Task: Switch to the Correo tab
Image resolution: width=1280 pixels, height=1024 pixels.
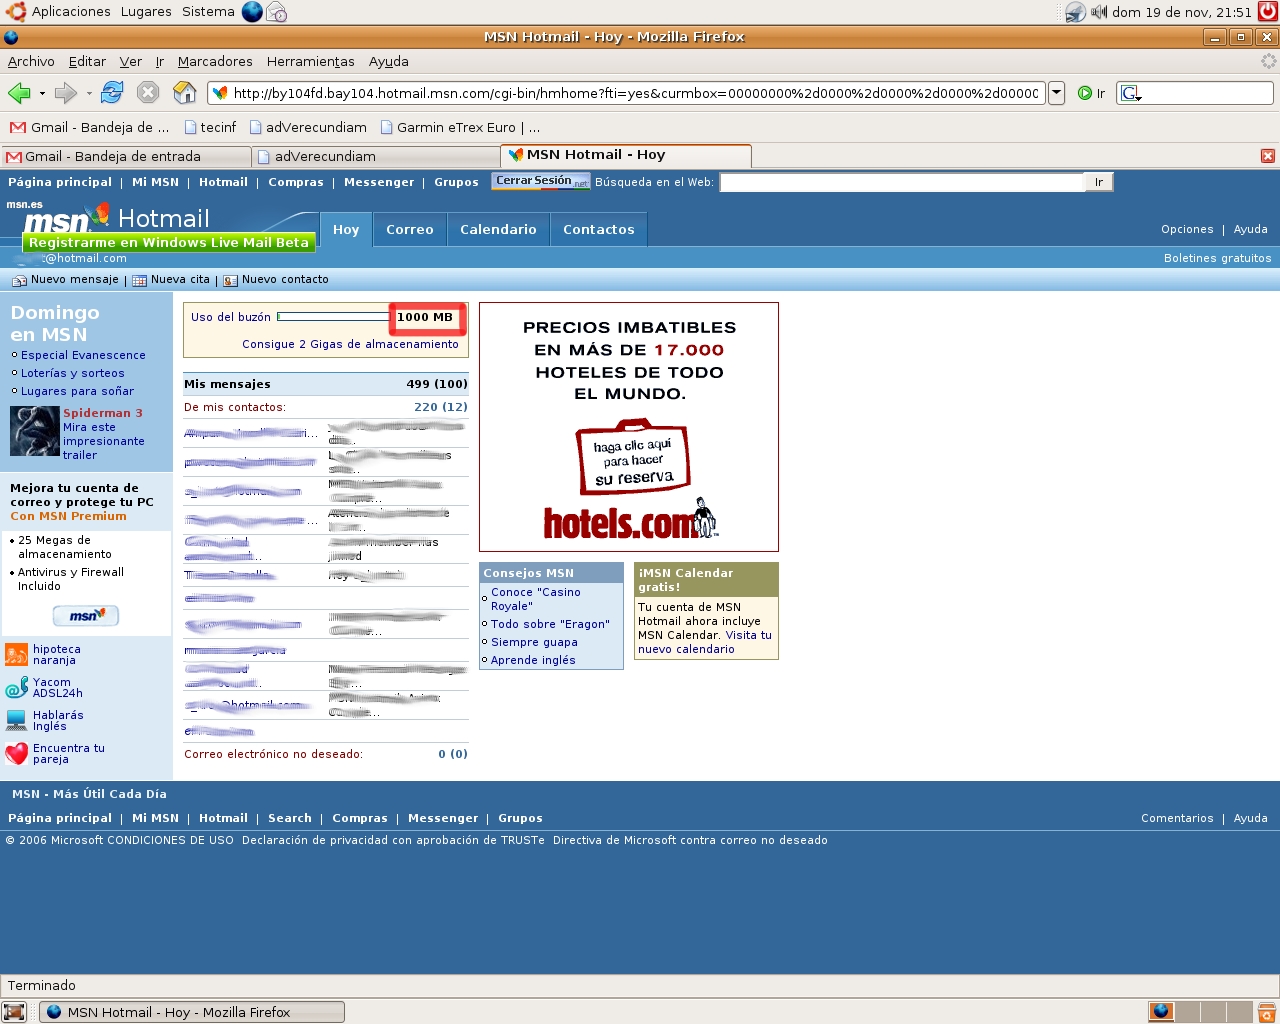Action: point(410,229)
